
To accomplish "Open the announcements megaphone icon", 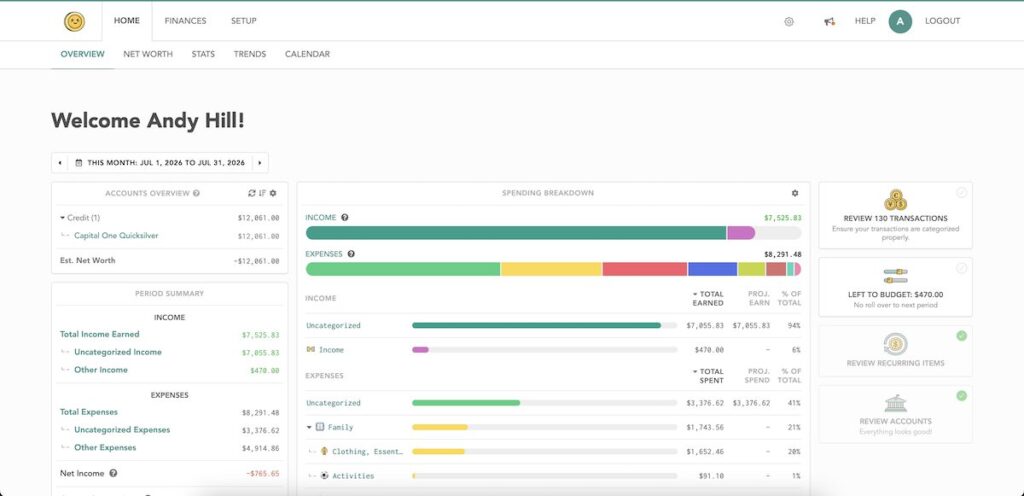I will coord(829,22).
